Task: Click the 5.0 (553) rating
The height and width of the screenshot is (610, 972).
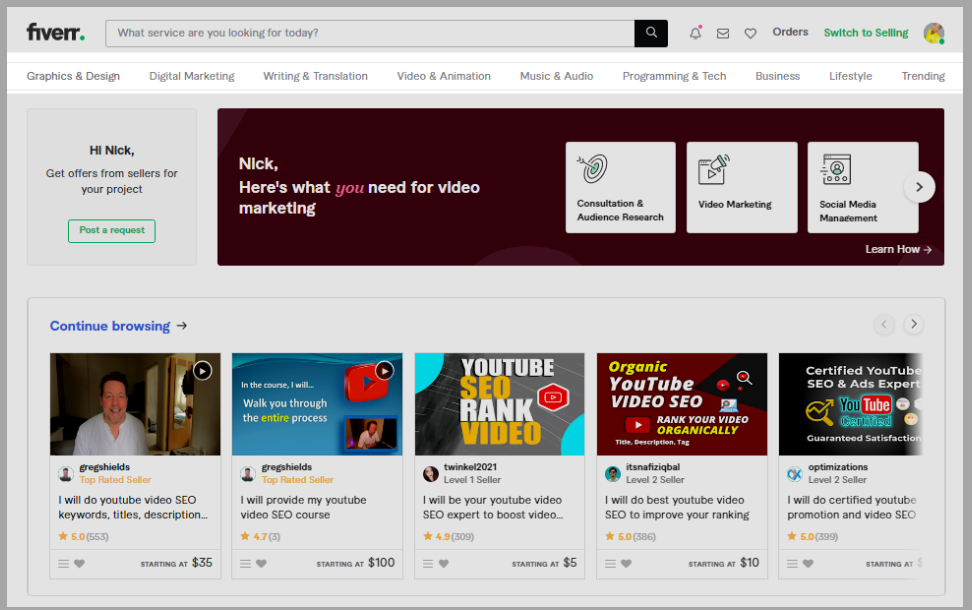Action: 83,536
